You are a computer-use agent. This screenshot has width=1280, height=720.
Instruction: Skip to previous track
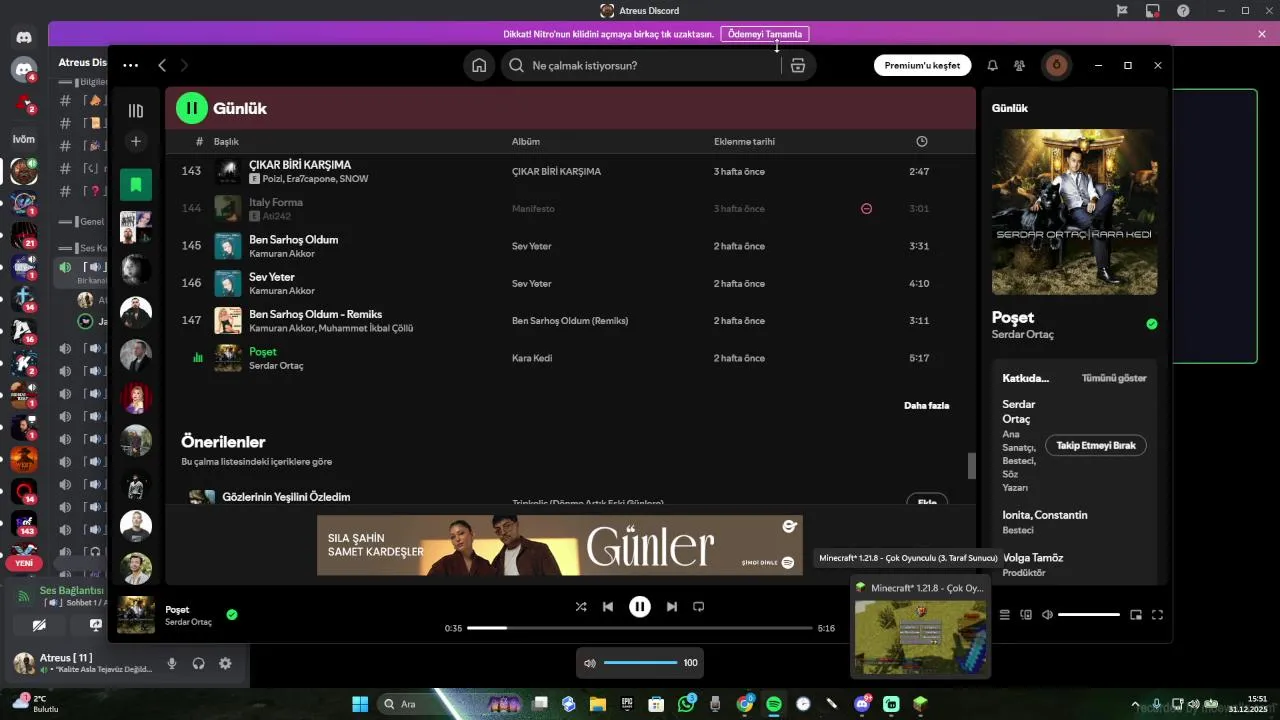click(608, 606)
